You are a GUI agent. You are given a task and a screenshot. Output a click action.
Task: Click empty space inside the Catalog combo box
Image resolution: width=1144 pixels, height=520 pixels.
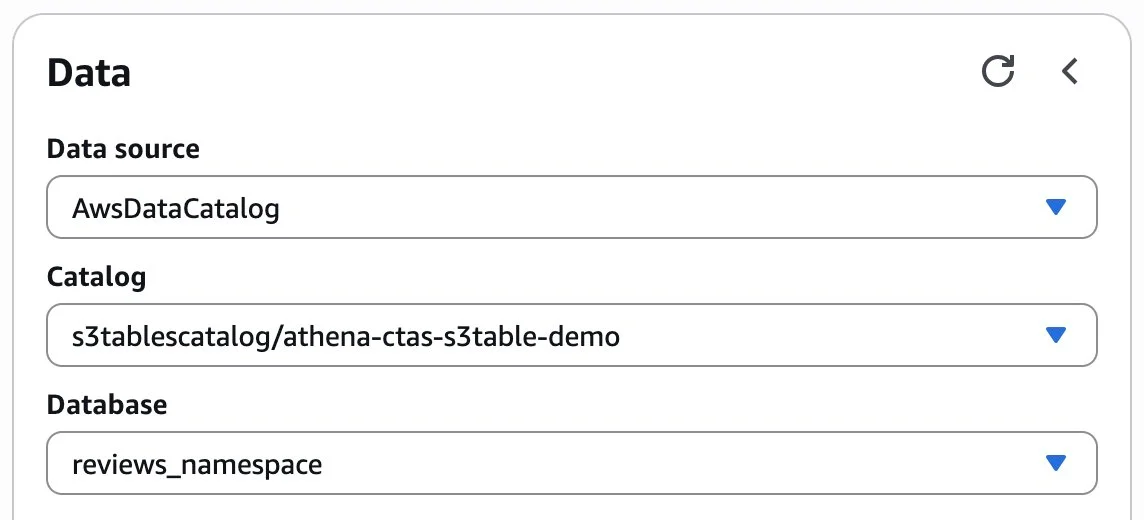point(824,335)
